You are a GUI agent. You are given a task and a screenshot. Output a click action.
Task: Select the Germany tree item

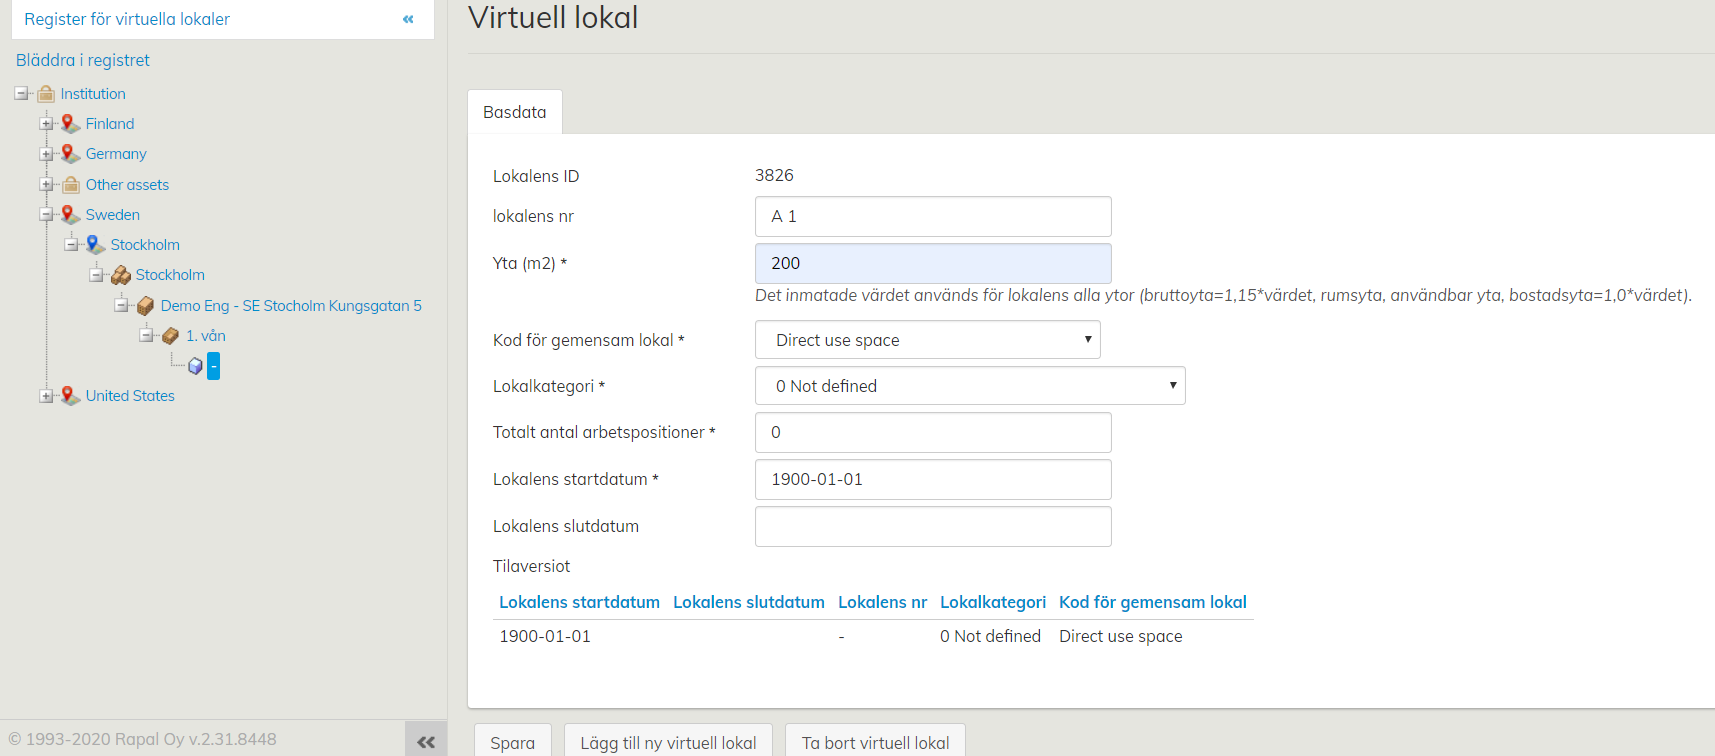116,154
